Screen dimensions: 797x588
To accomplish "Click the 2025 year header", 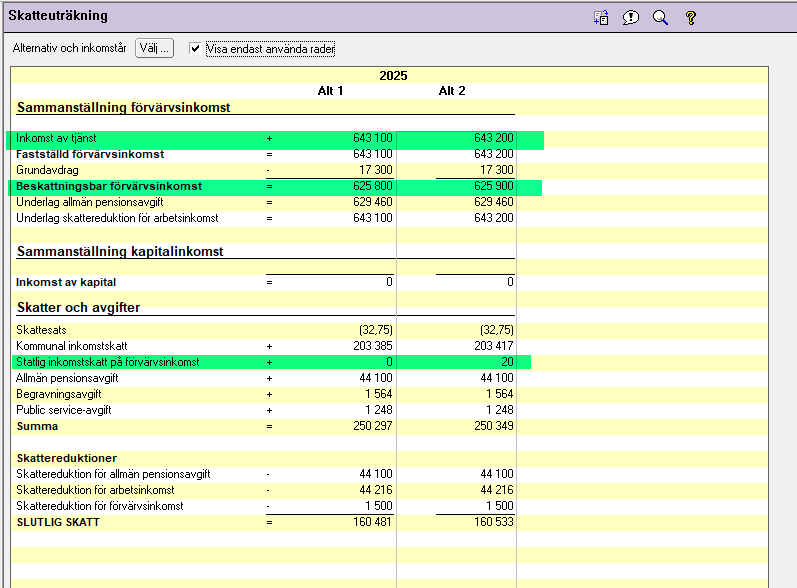I will 393,76.
